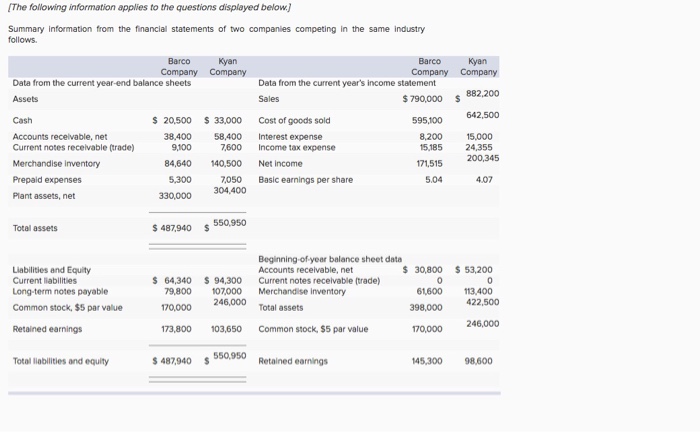Select the 7,600 notes receivable value
This screenshot has width=700, height=432.
click(x=231, y=147)
